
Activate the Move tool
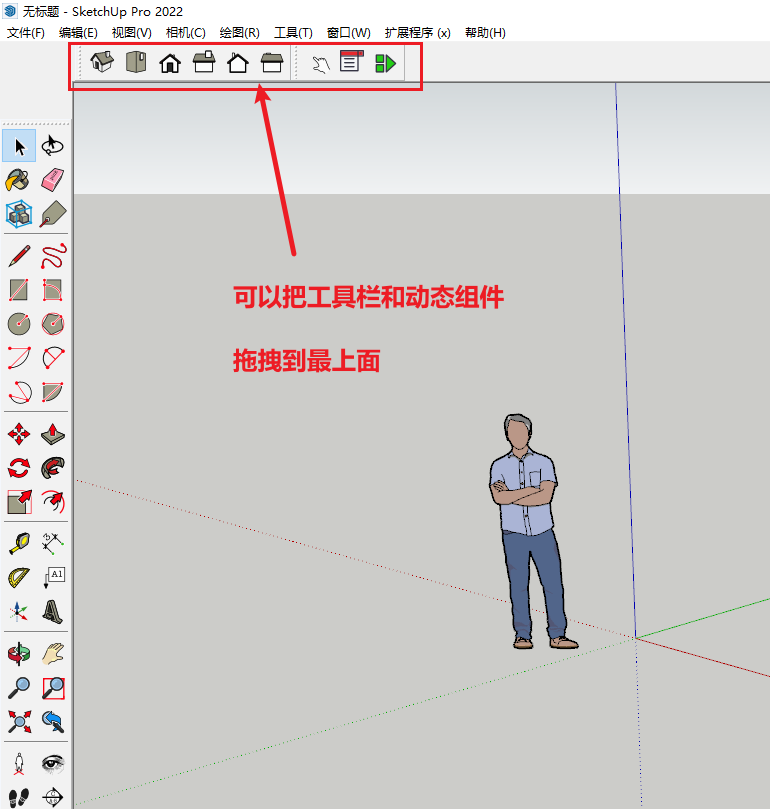tap(19, 434)
